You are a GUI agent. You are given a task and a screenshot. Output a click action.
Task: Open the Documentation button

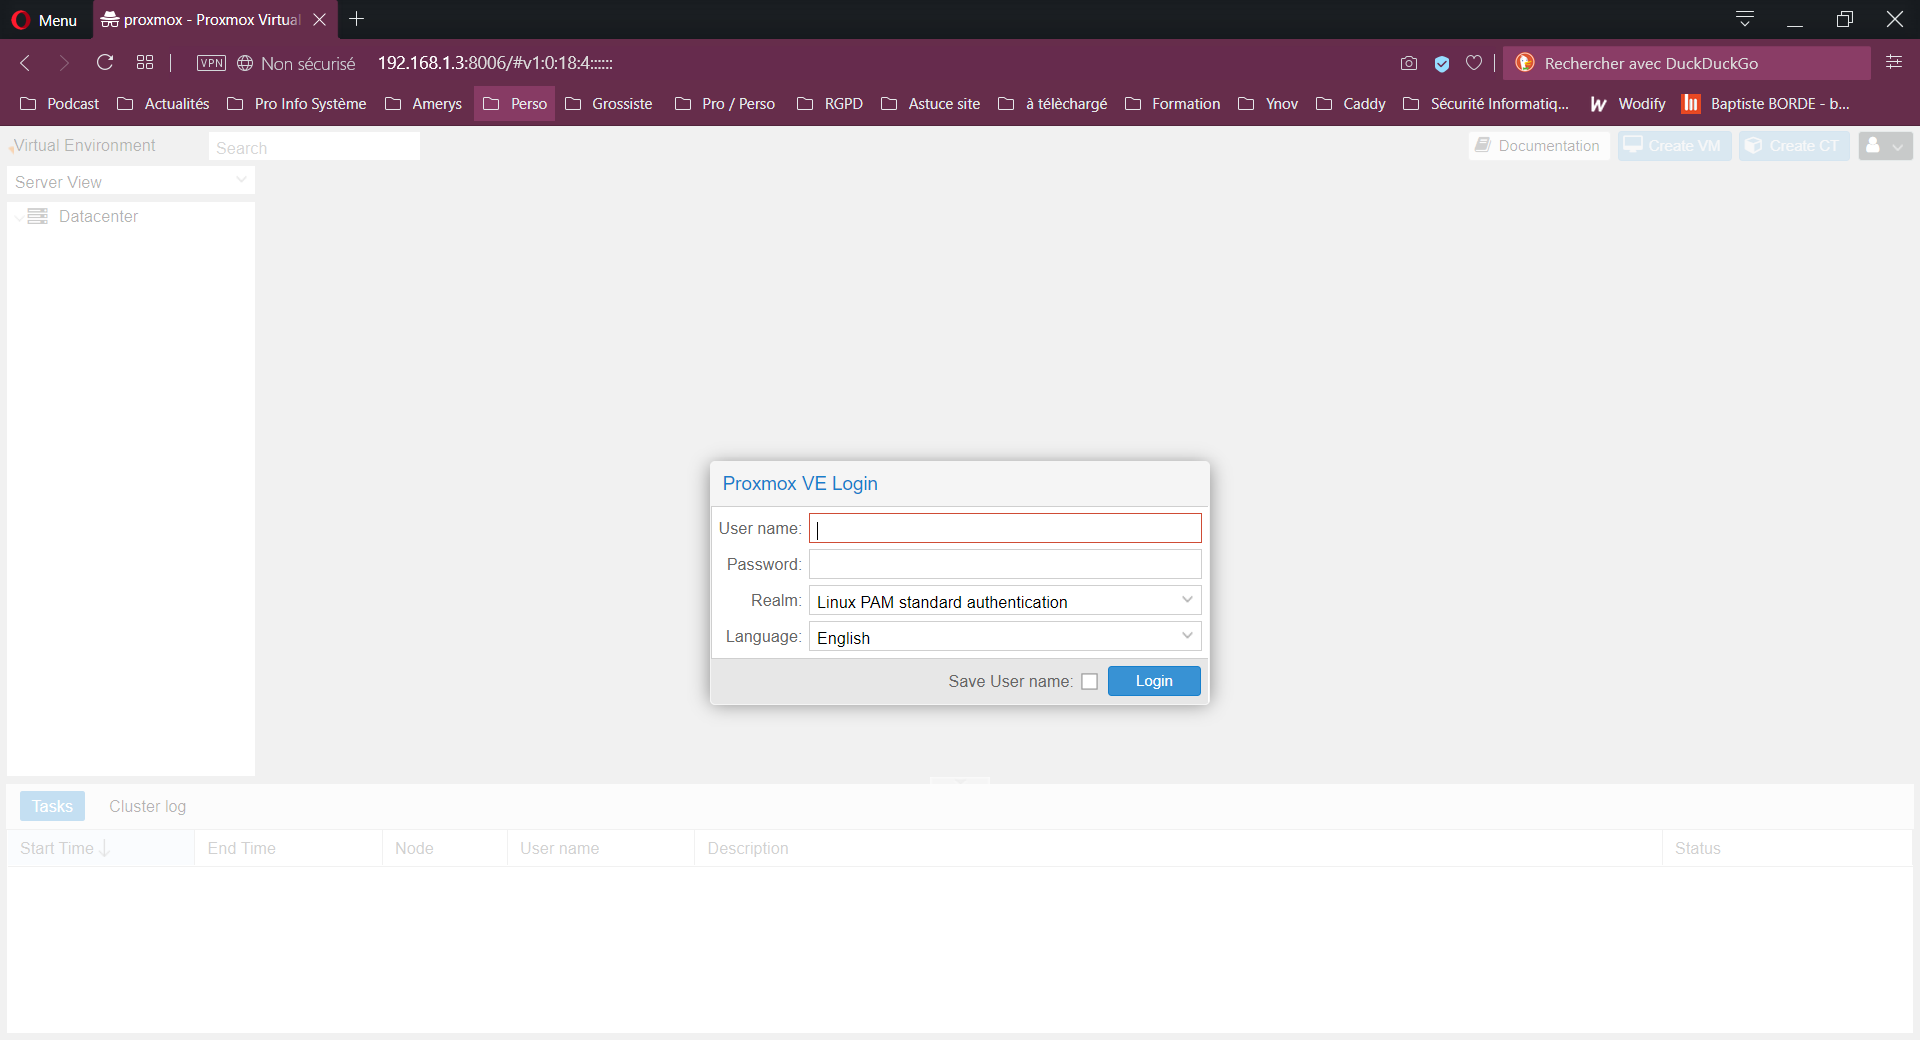click(x=1538, y=146)
